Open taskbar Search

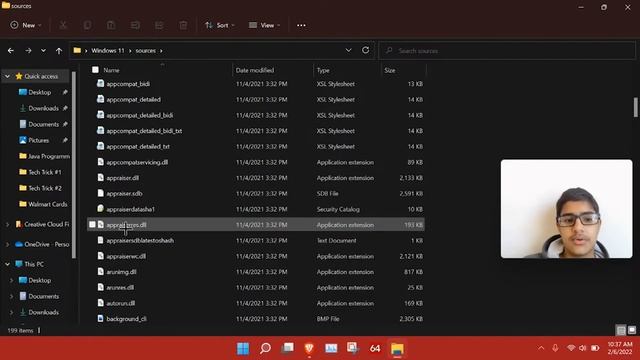click(265, 348)
